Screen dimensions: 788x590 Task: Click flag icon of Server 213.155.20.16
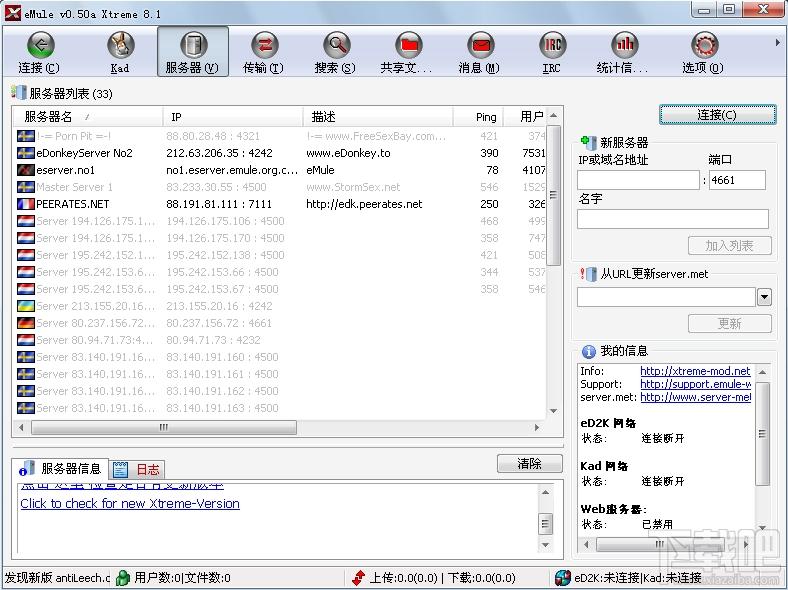26,306
